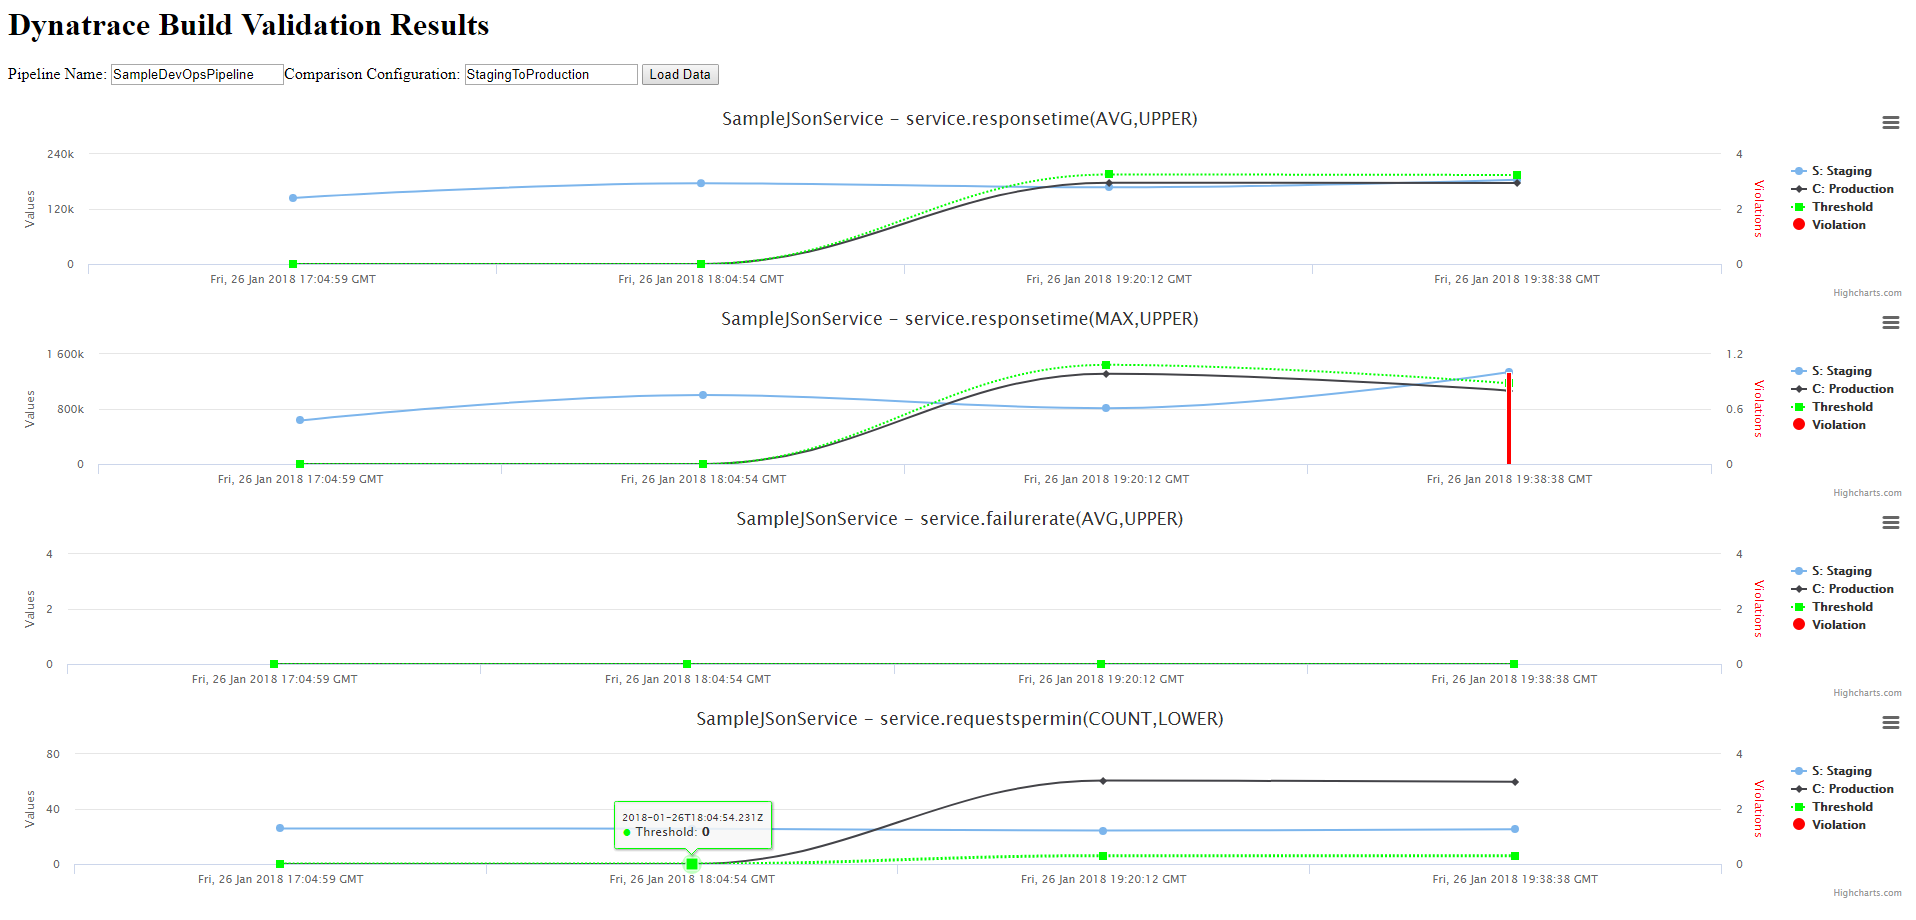The width and height of the screenshot is (1916, 920).
Task: Hide Threshold in responsetime MAX legend
Action: [x=1833, y=407]
